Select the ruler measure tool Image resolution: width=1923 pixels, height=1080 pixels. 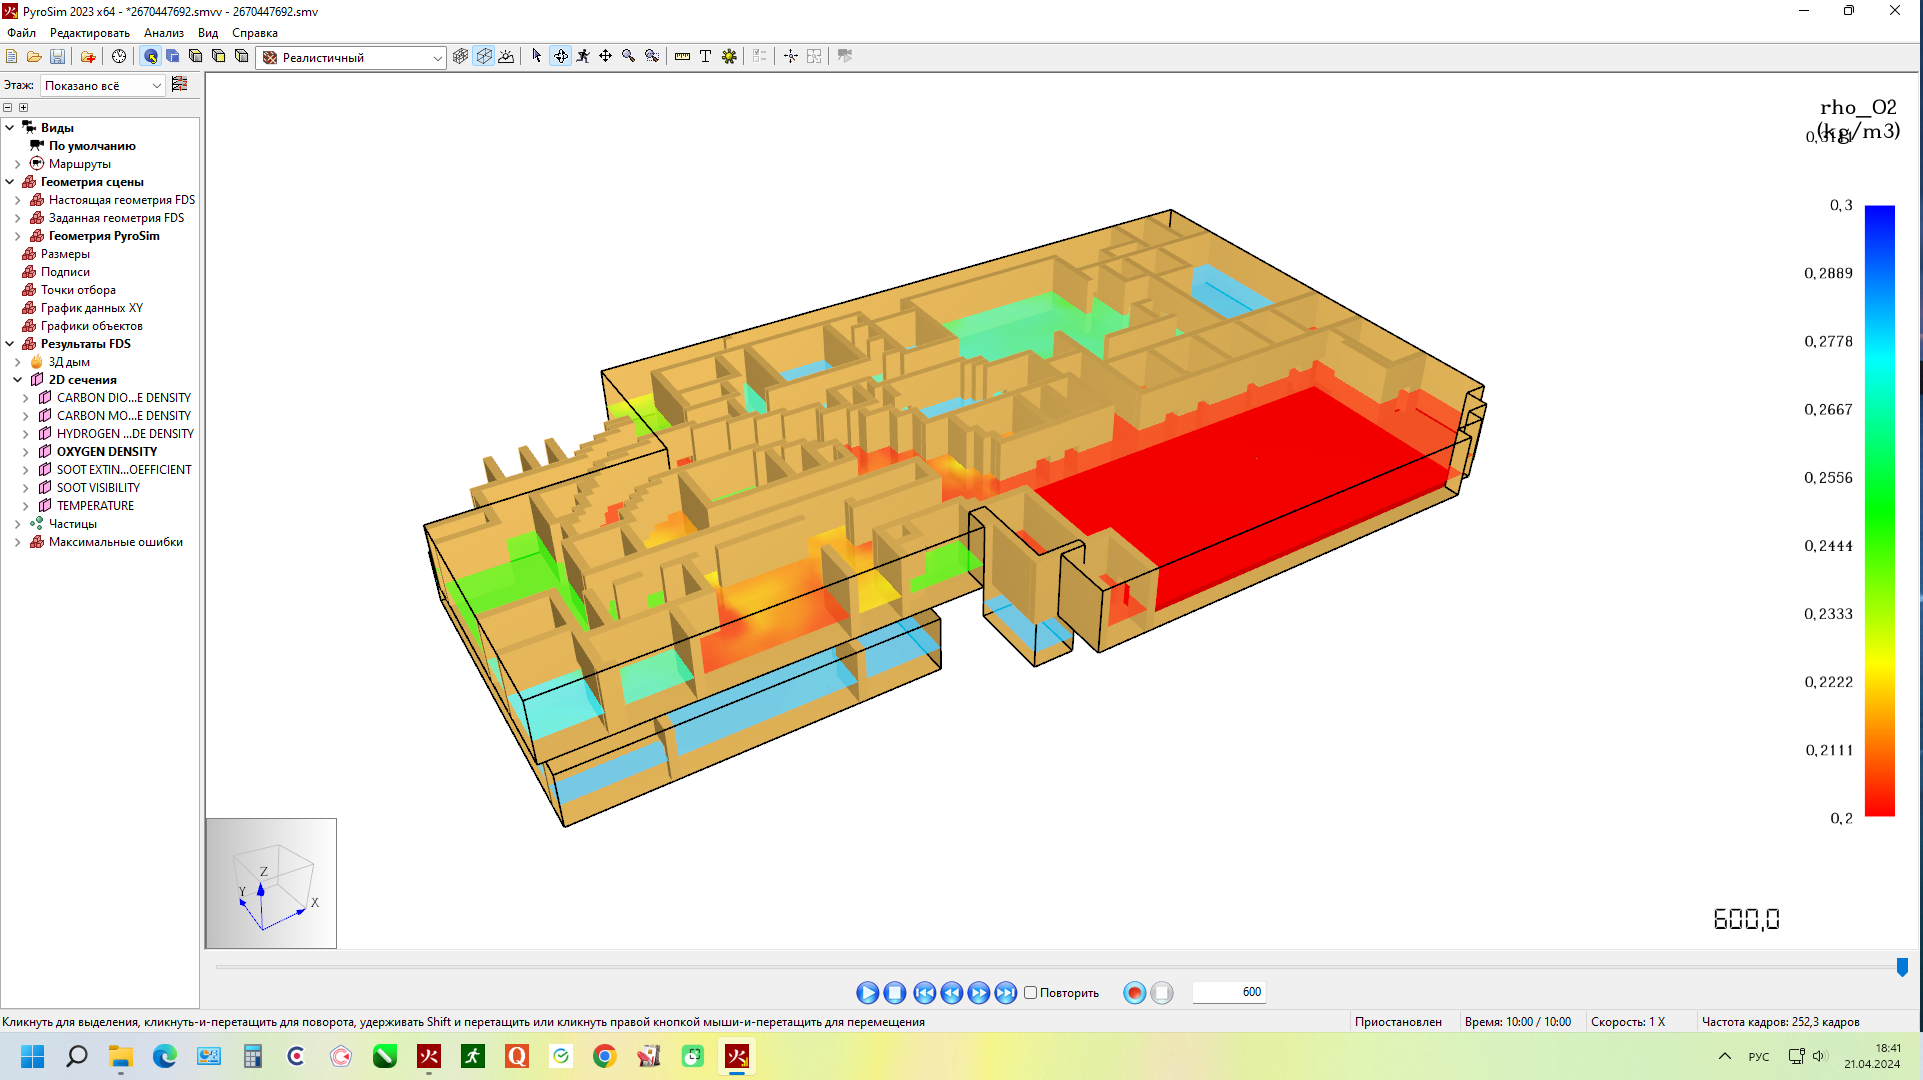point(682,57)
